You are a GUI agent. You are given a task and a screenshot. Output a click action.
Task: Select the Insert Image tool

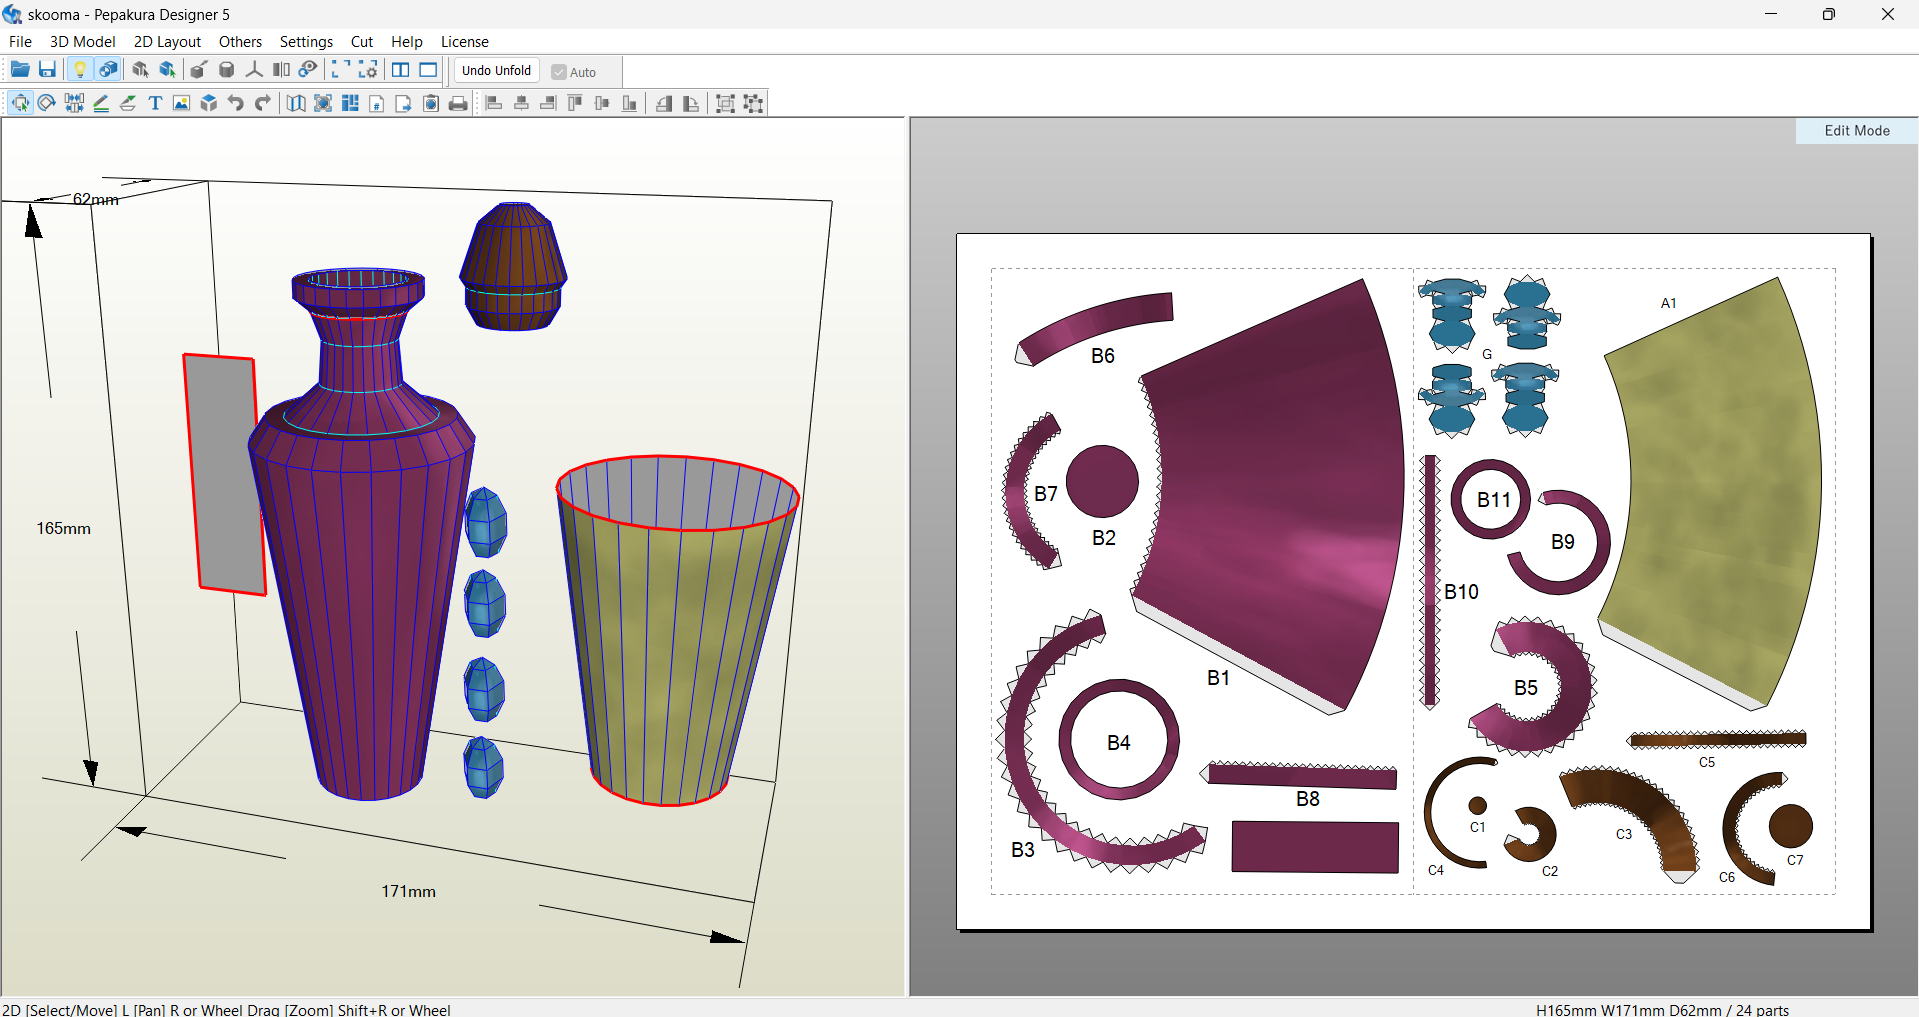(182, 103)
